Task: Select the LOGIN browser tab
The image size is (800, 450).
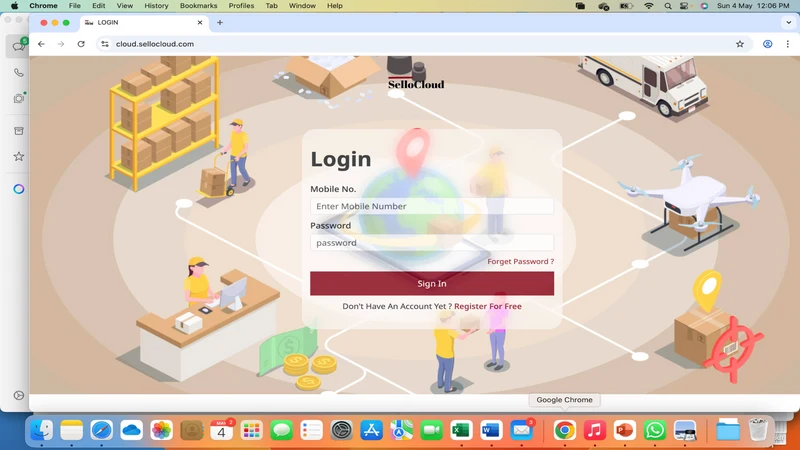Action: coord(144,22)
